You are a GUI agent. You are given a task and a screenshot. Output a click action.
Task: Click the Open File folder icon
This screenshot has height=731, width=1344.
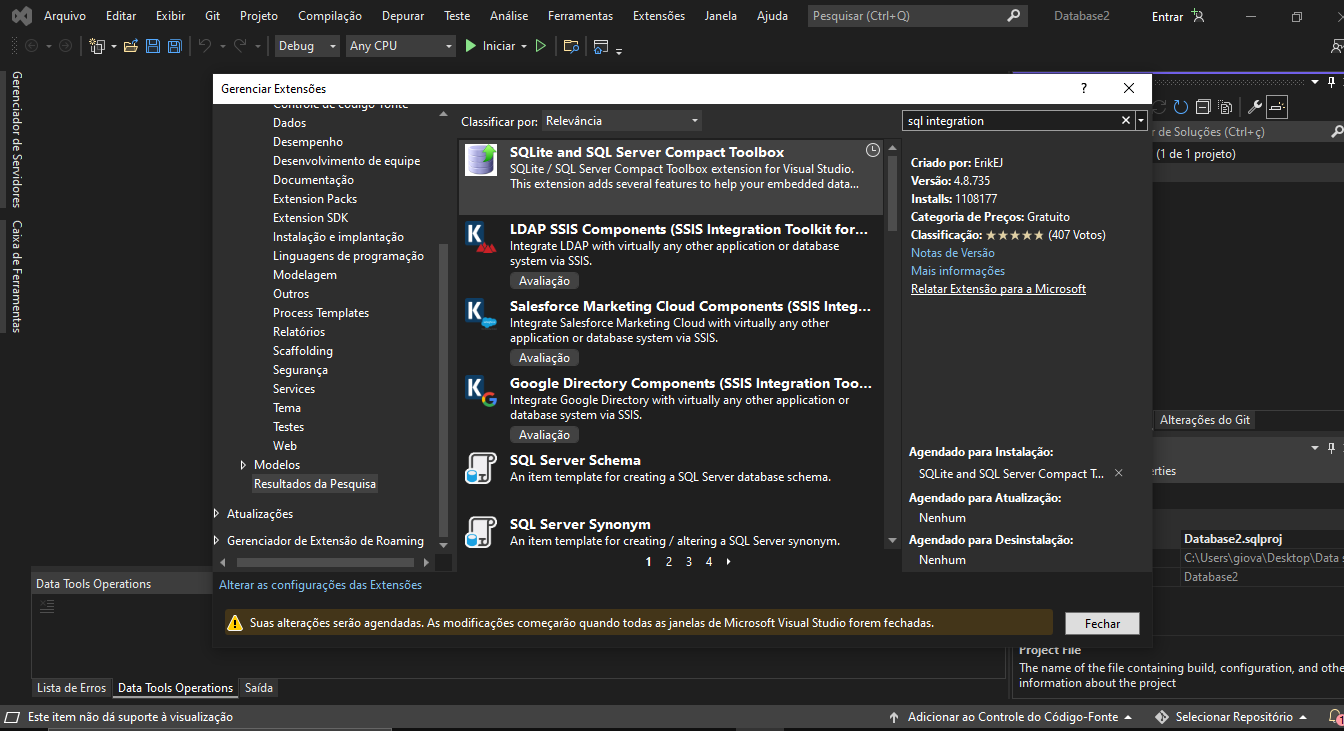130,46
